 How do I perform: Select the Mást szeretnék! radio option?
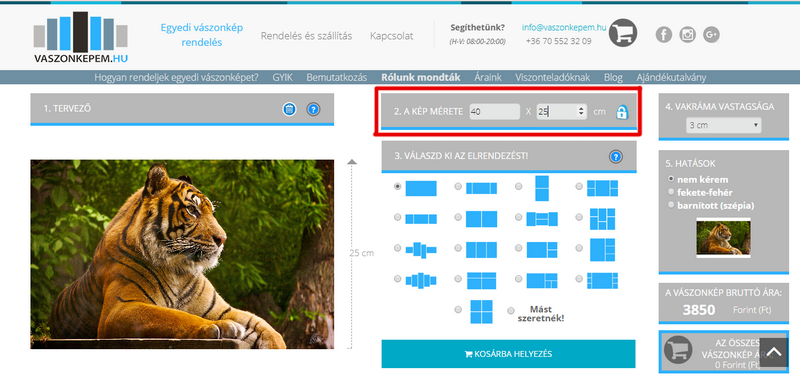point(511,311)
